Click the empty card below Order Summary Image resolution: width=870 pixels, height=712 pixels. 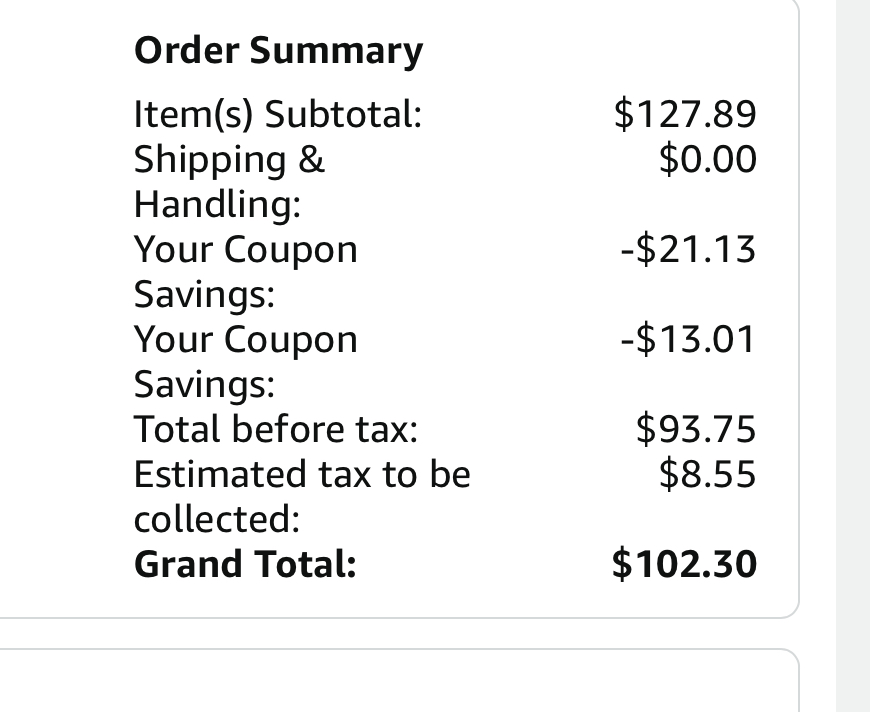click(400, 685)
